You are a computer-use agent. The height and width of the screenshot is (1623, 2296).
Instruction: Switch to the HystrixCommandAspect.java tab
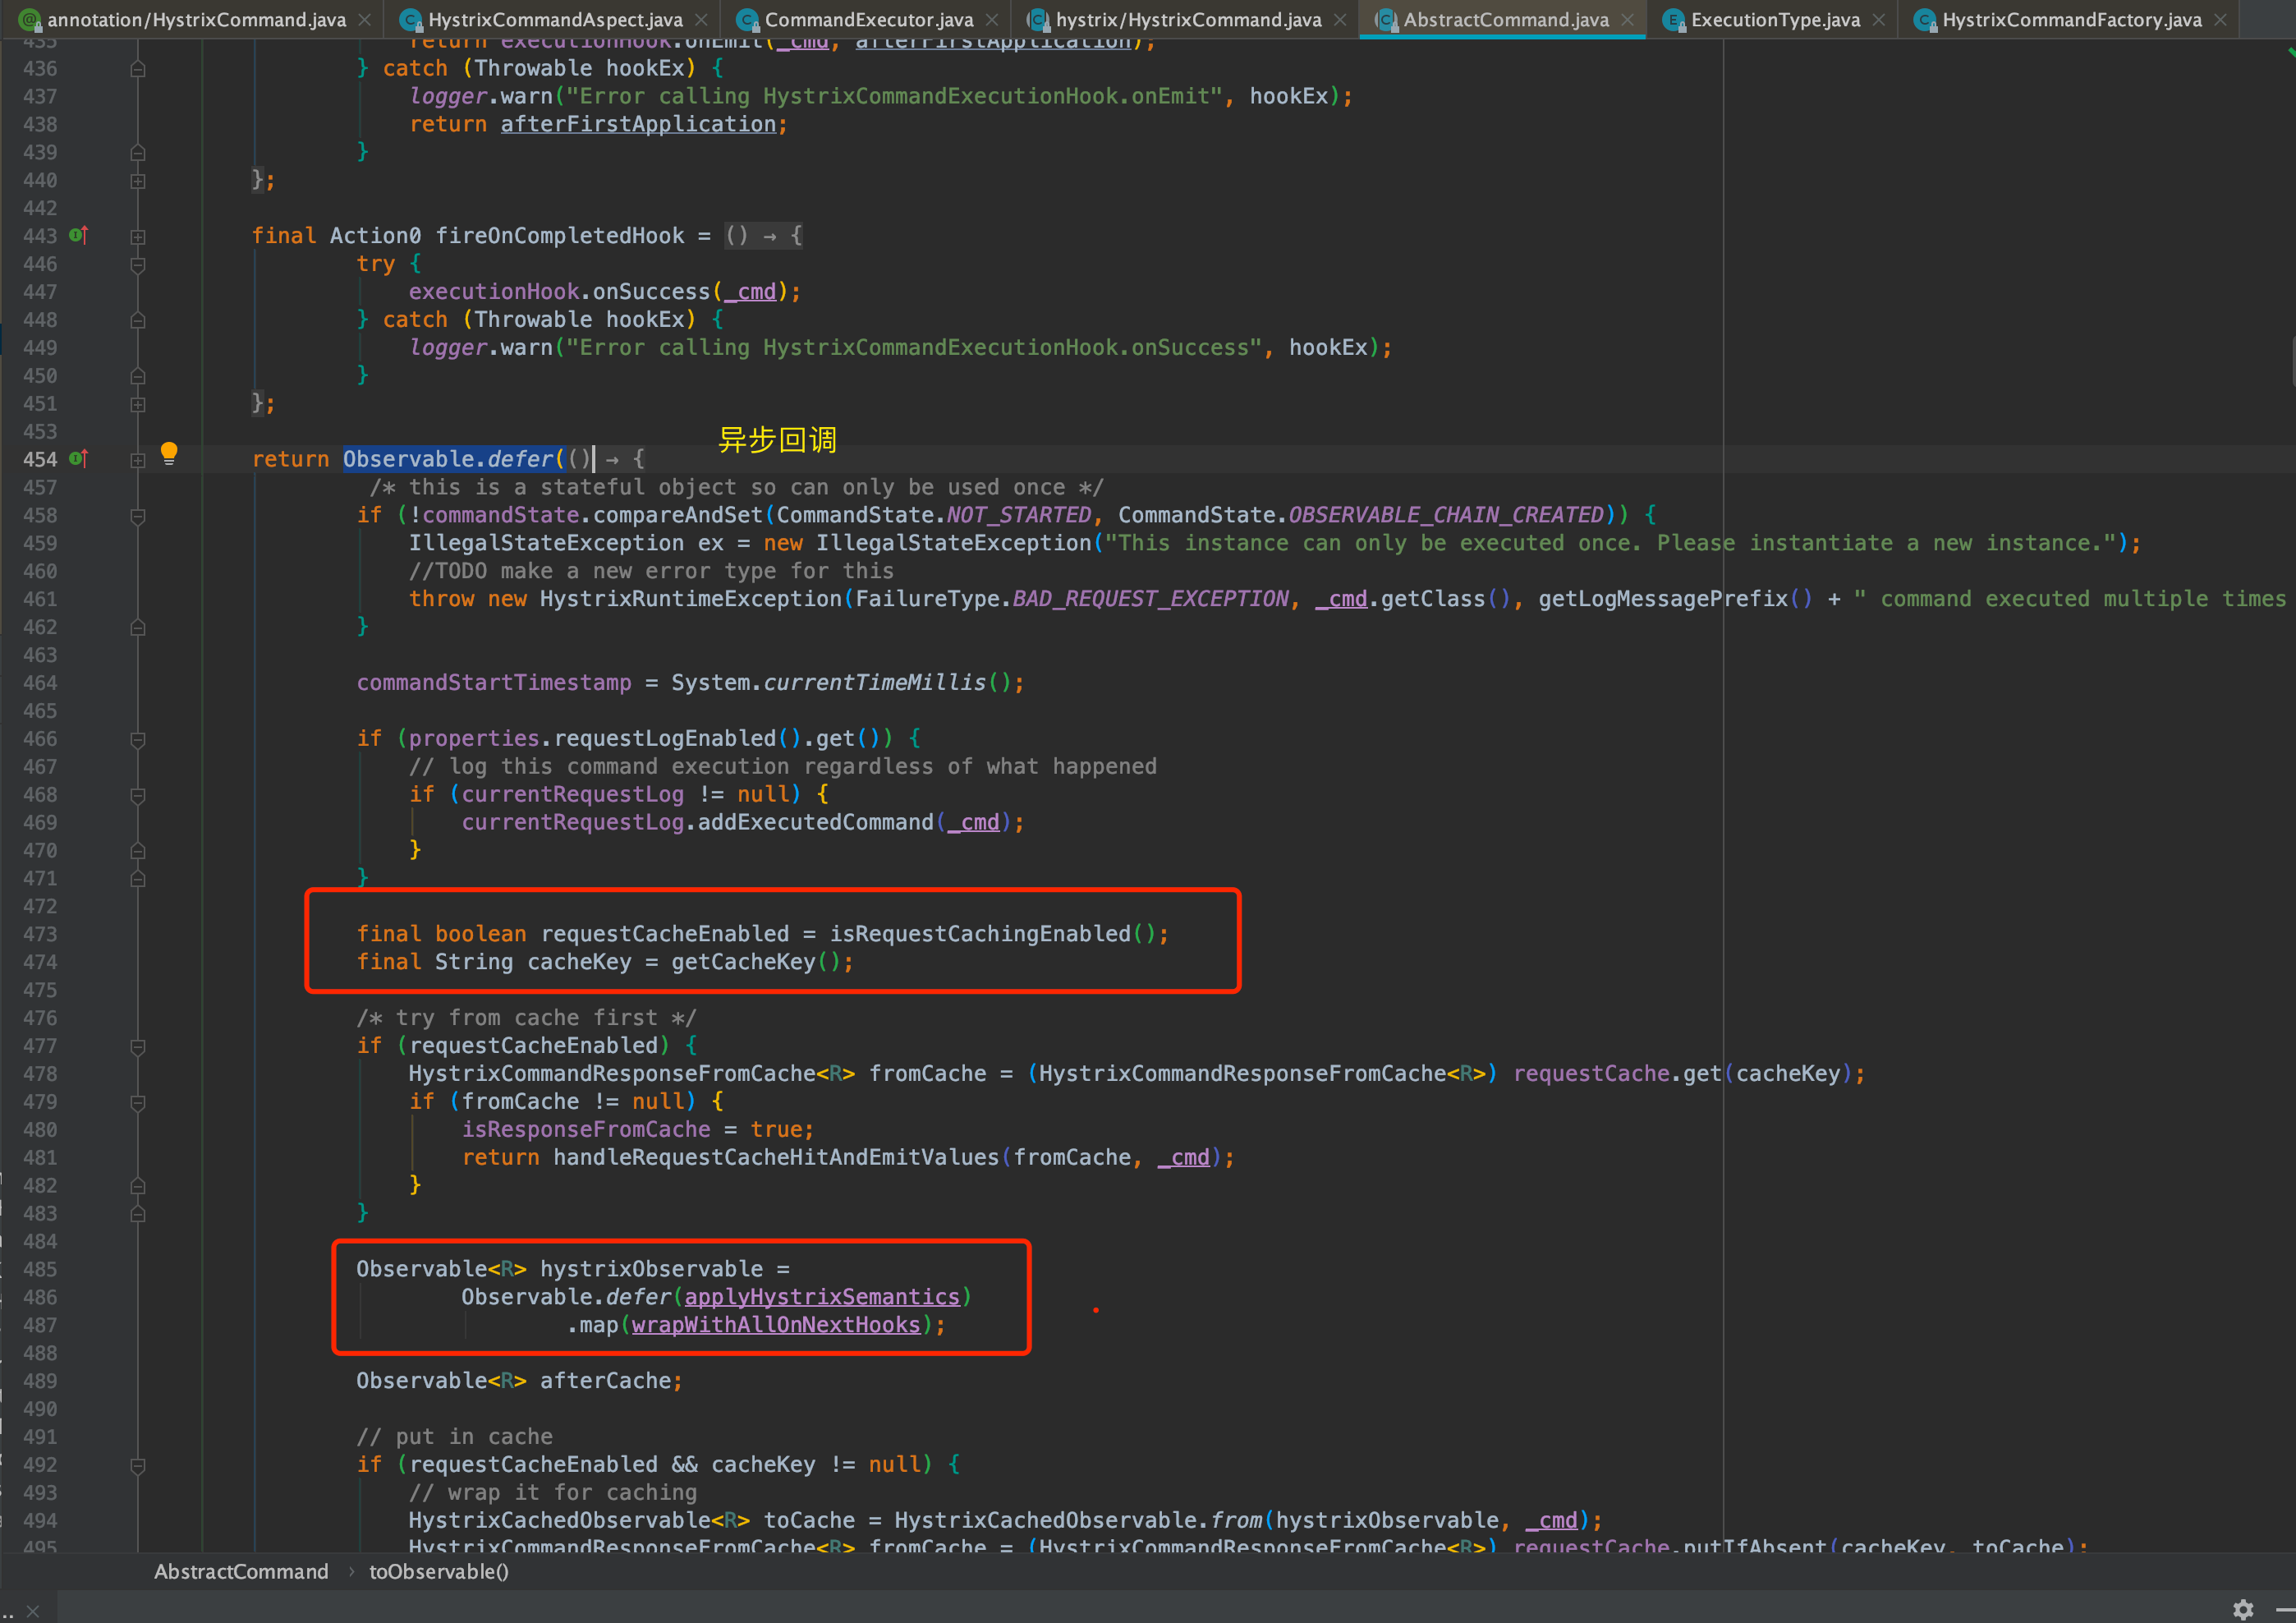tap(555, 20)
